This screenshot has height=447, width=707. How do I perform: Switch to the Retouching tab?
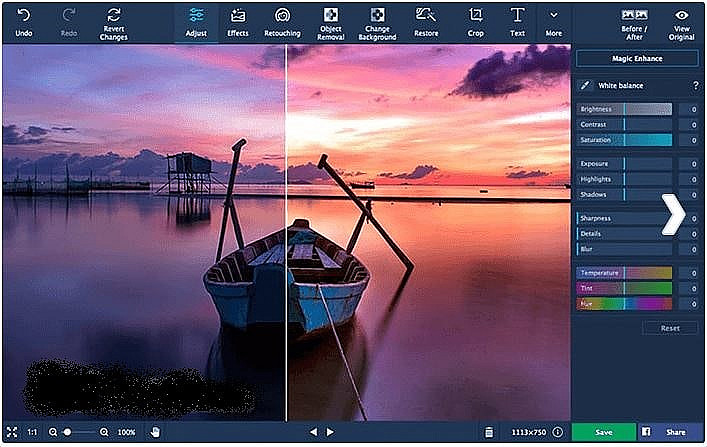pyautogui.click(x=282, y=23)
